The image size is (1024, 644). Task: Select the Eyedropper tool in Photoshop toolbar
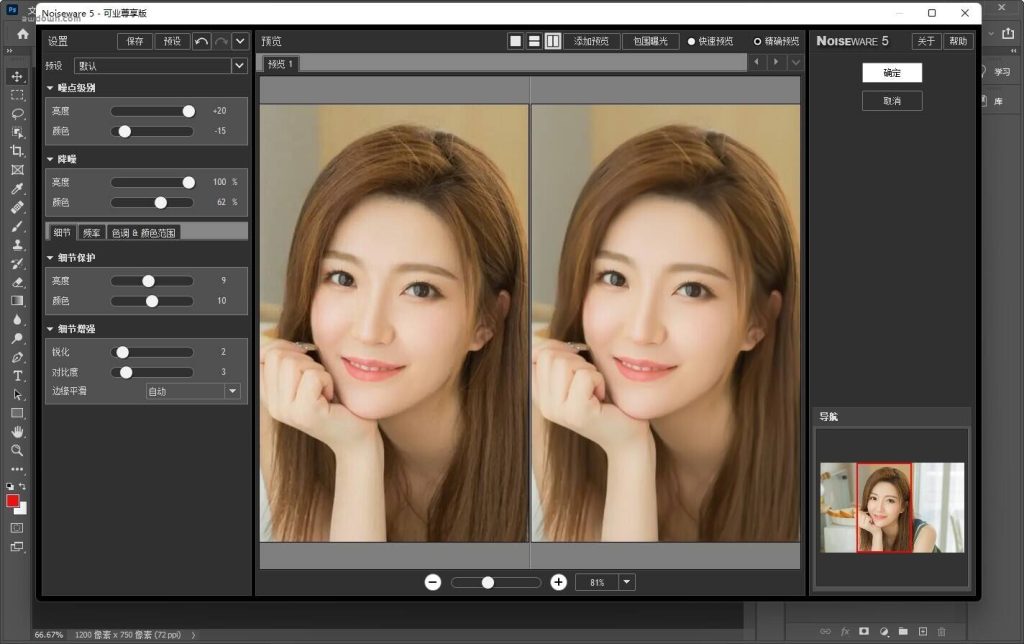tap(17, 189)
